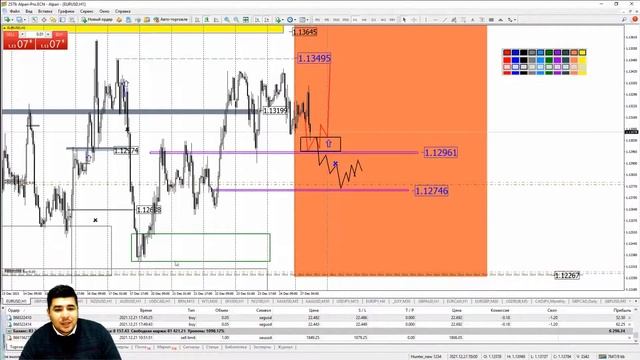Zoom in on the chart icon
Viewport: 640px width, 360px height.
tap(227, 20)
